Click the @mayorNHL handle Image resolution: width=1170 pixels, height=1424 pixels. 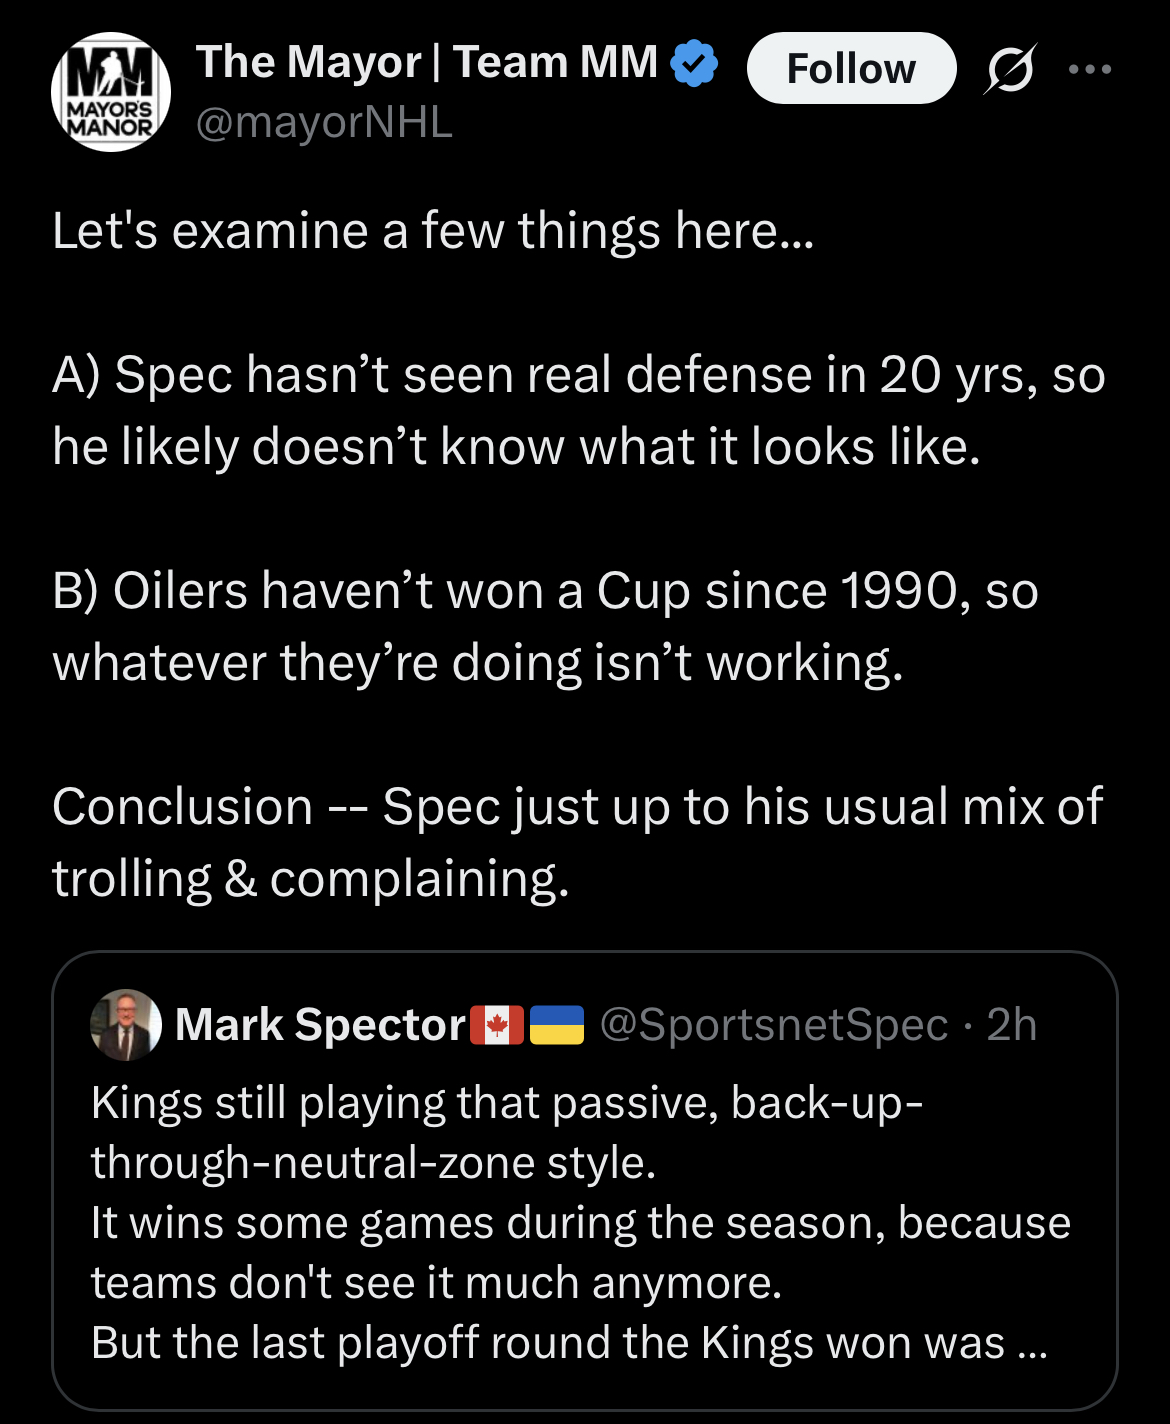pos(324,122)
